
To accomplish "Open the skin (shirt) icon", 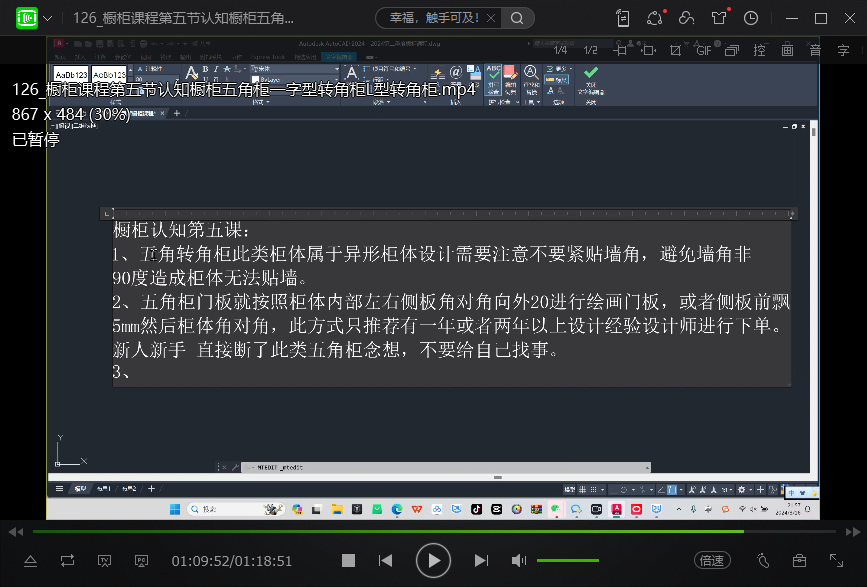I will tap(719, 18).
